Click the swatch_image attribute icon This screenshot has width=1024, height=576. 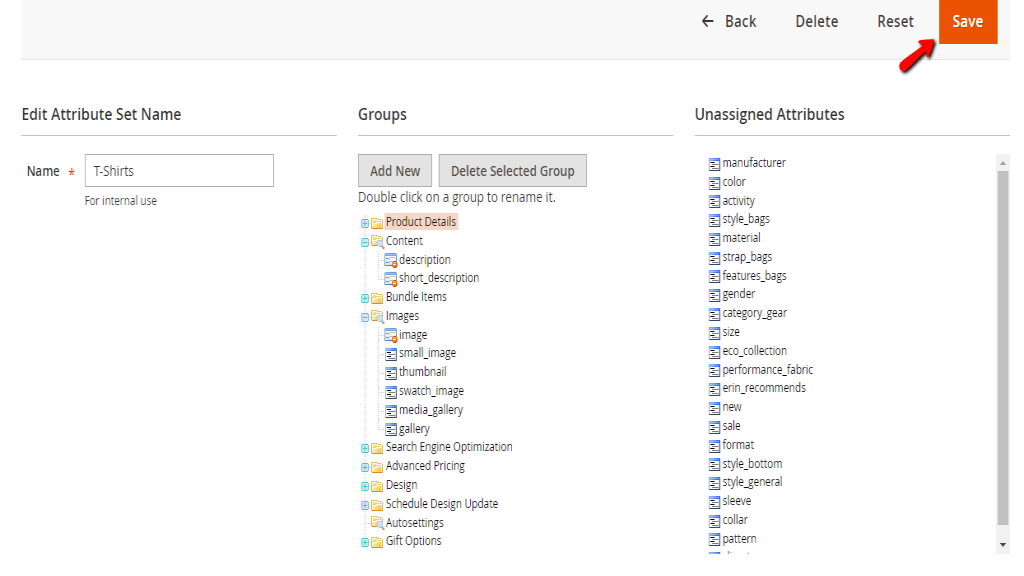(x=391, y=392)
